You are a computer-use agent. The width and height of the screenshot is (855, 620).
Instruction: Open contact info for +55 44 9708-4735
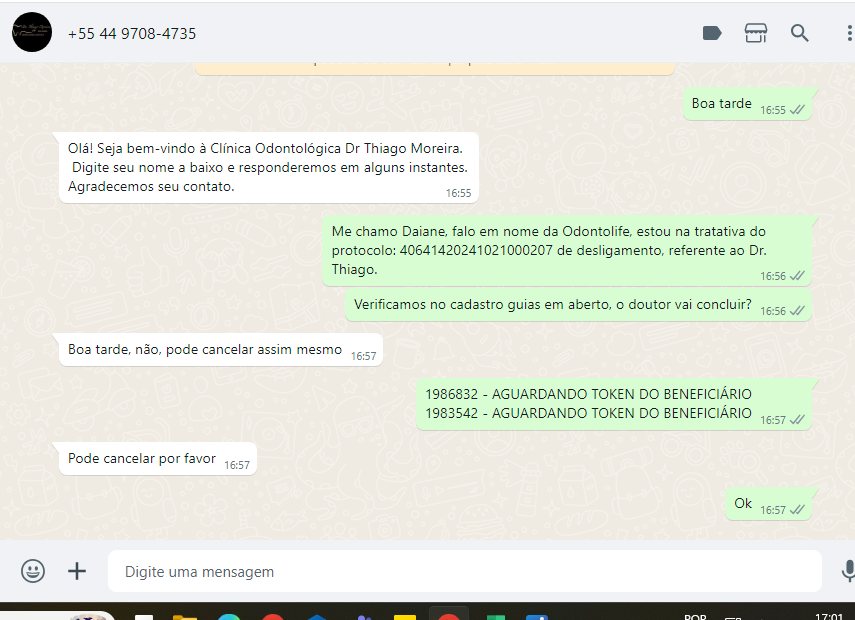pyautogui.click(x=131, y=34)
